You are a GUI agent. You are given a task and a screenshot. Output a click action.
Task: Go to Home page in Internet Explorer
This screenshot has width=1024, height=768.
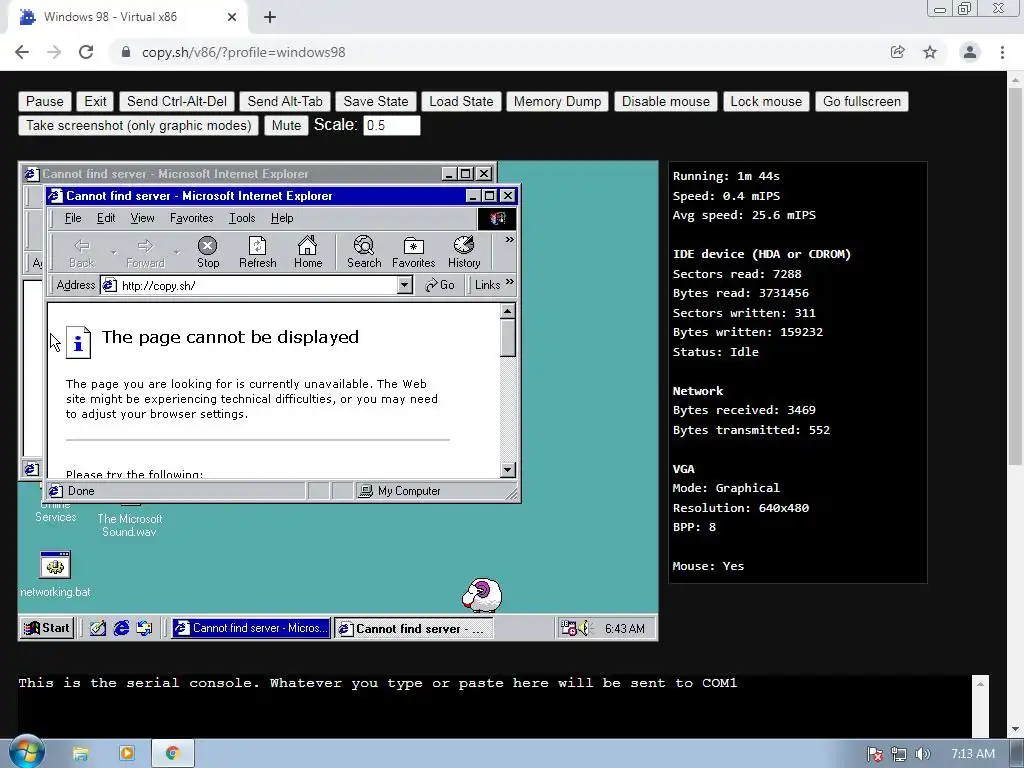(308, 252)
